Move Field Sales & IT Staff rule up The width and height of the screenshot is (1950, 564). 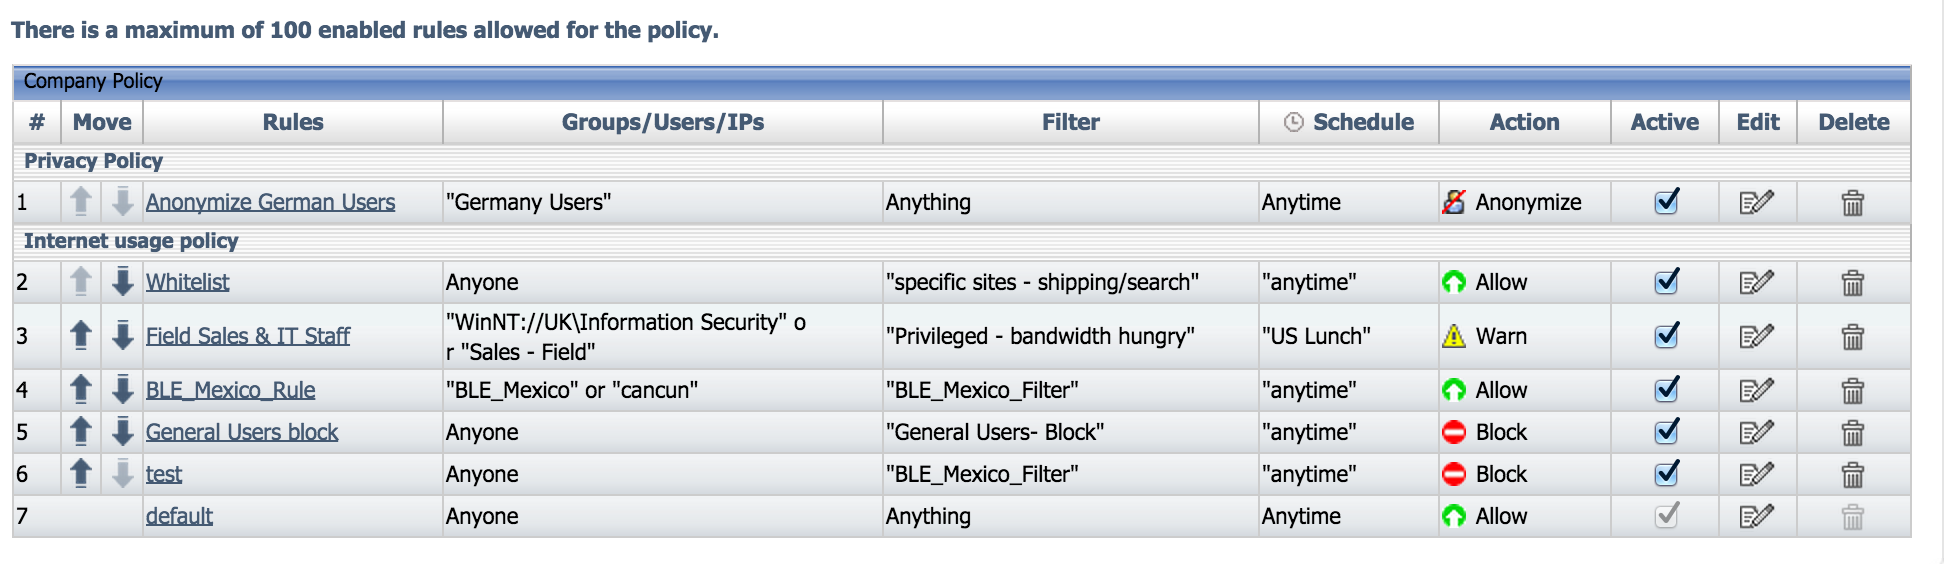[81, 336]
